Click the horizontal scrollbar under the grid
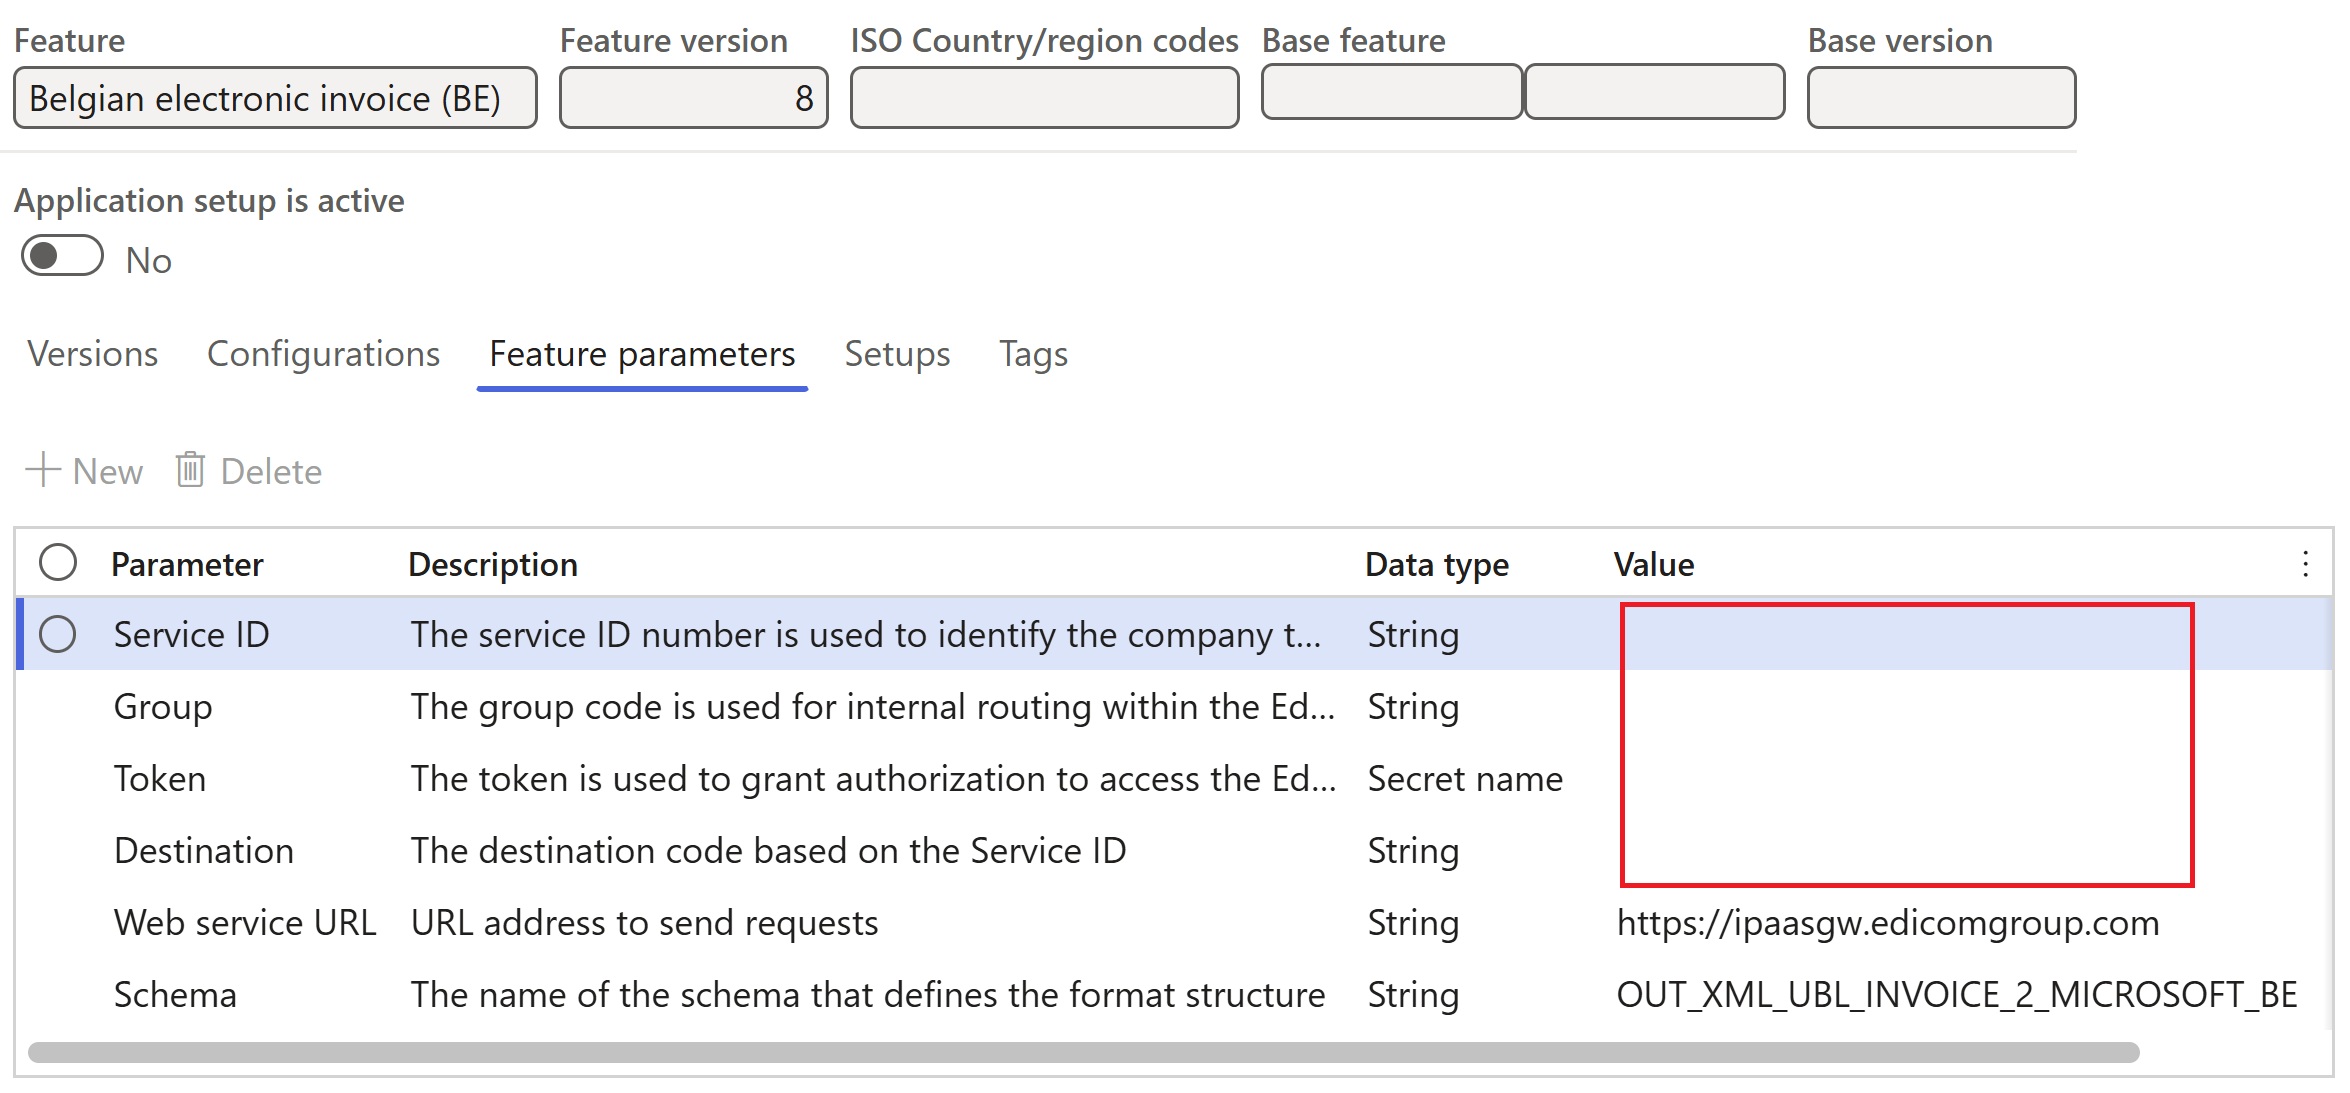This screenshot has height=1093, width=2350. coord(1083,1052)
